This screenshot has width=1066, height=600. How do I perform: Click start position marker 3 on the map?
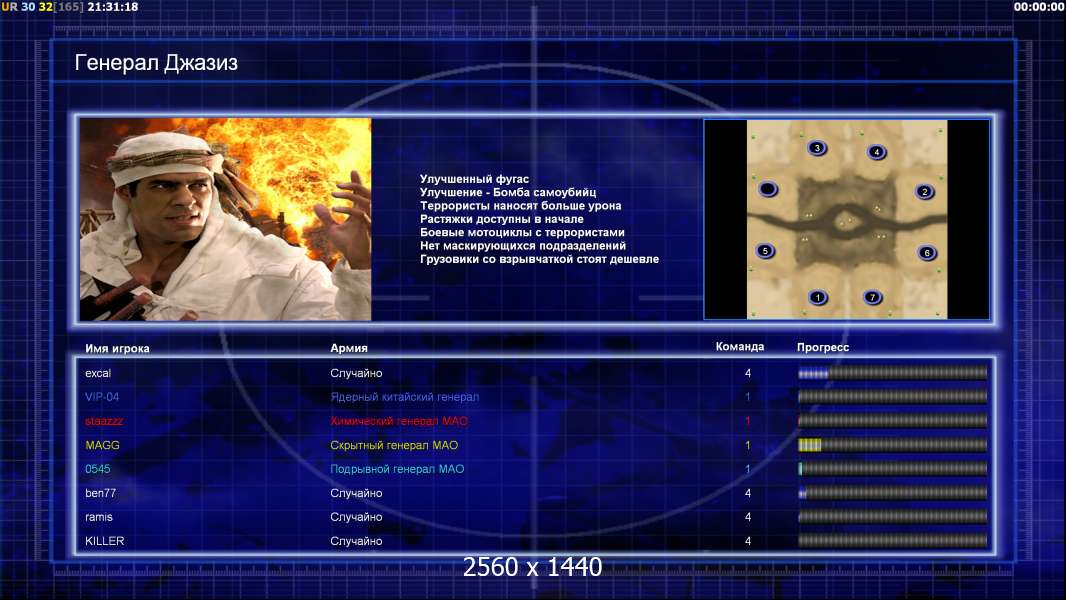point(817,147)
